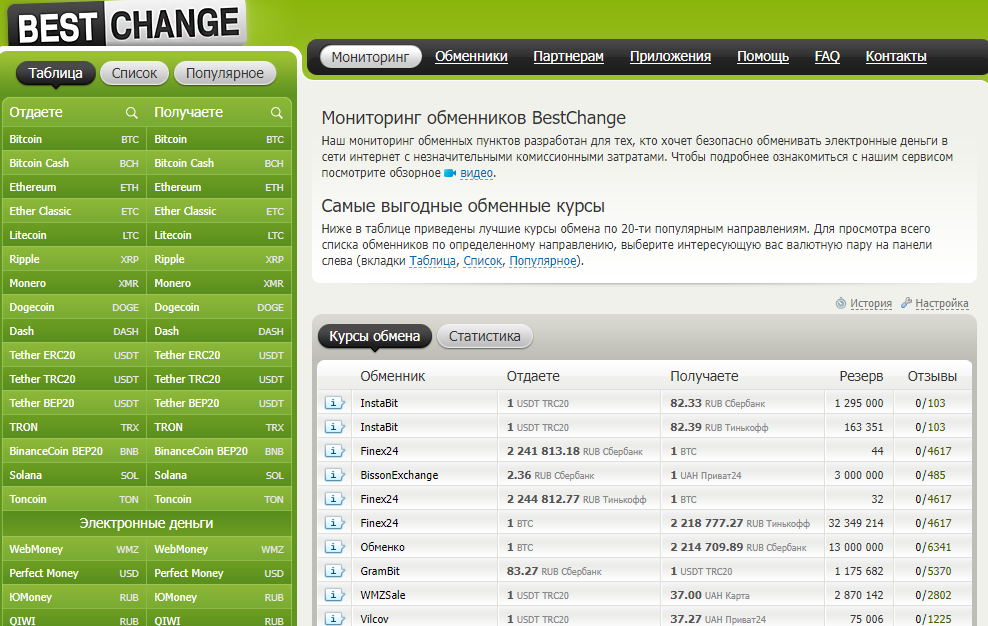Open info icon for GramBit row

[x=334, y=571]
